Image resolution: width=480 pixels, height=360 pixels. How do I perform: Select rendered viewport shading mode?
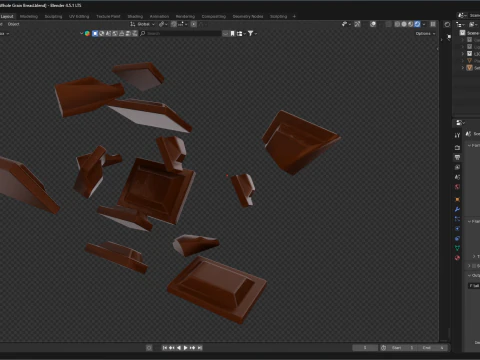tap(417, 24)
